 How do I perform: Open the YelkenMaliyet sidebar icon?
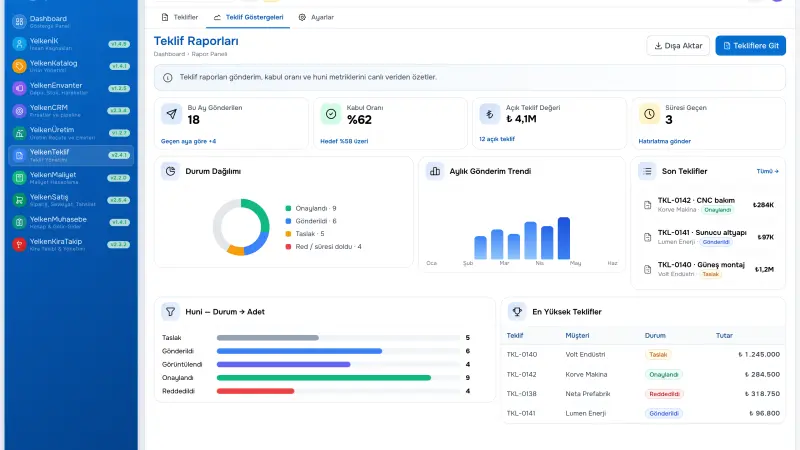(19, 178)
